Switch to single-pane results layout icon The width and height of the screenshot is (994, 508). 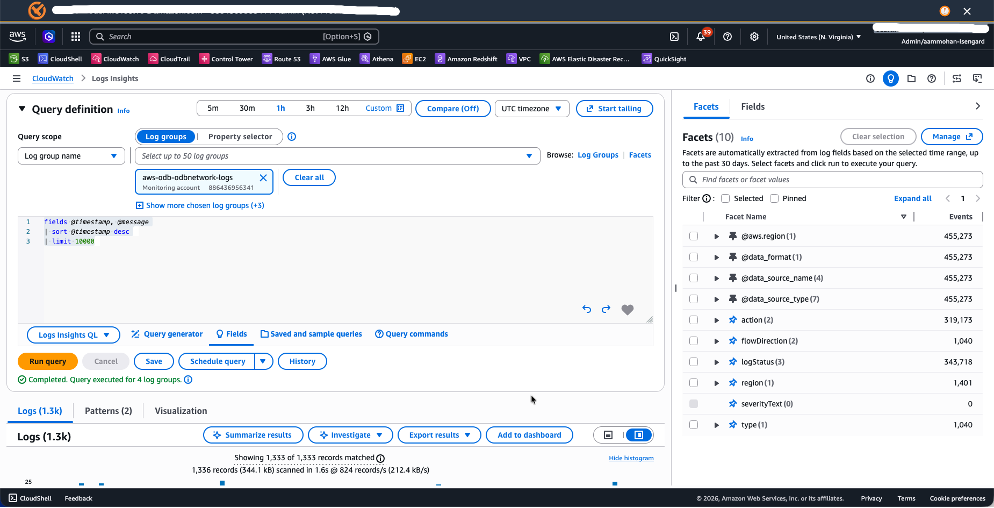[609, 435]
